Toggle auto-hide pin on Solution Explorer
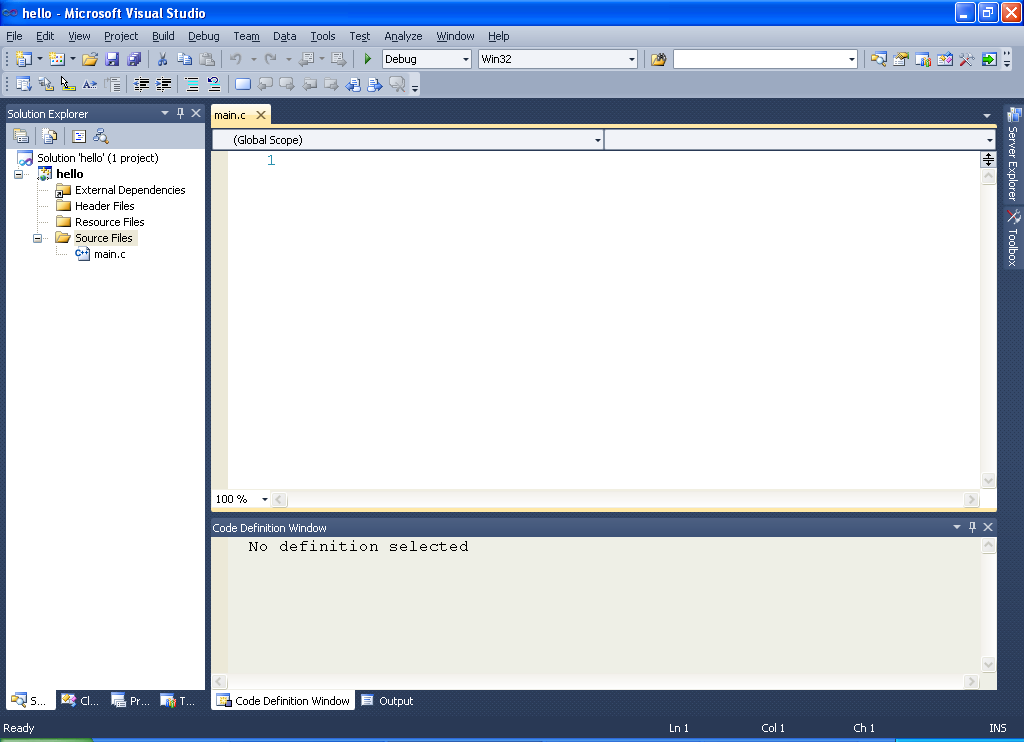Image resolution: width=1024 pixels, height=742 pixels. 181,113
